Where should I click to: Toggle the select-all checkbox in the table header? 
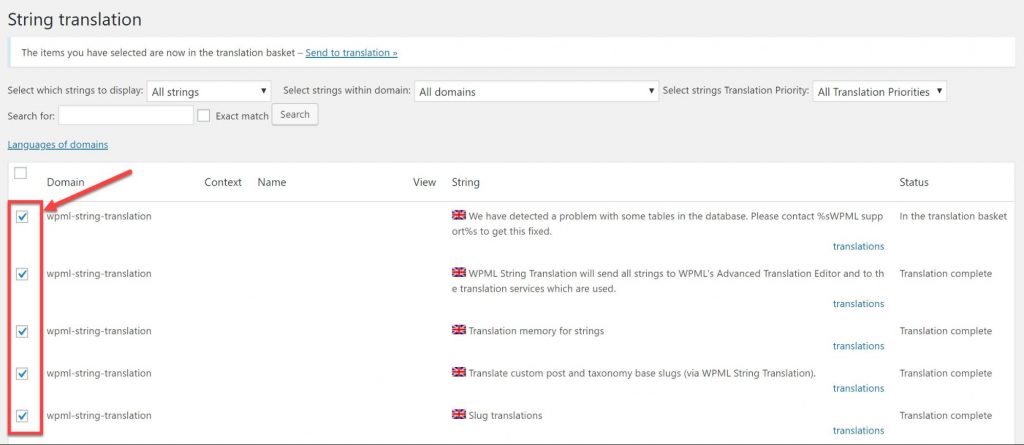(x=21, y=173)
